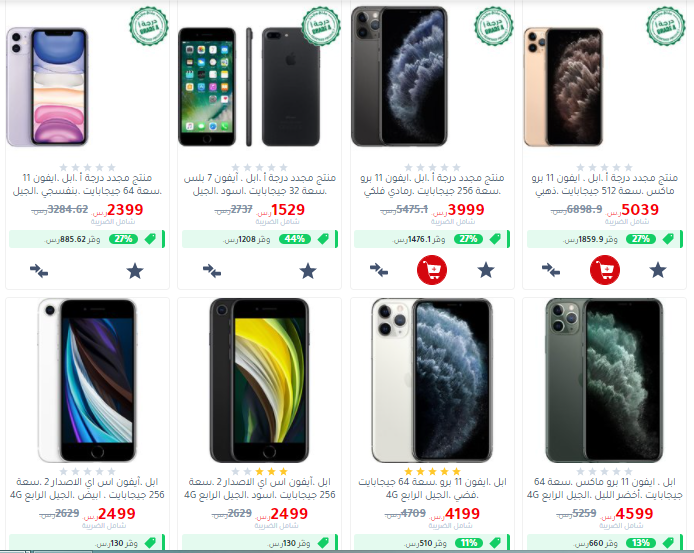Click compare arrows for iPhone 7 Plus
The height and width of the screenshot is (553, 694).
click(x=212, y=271)
